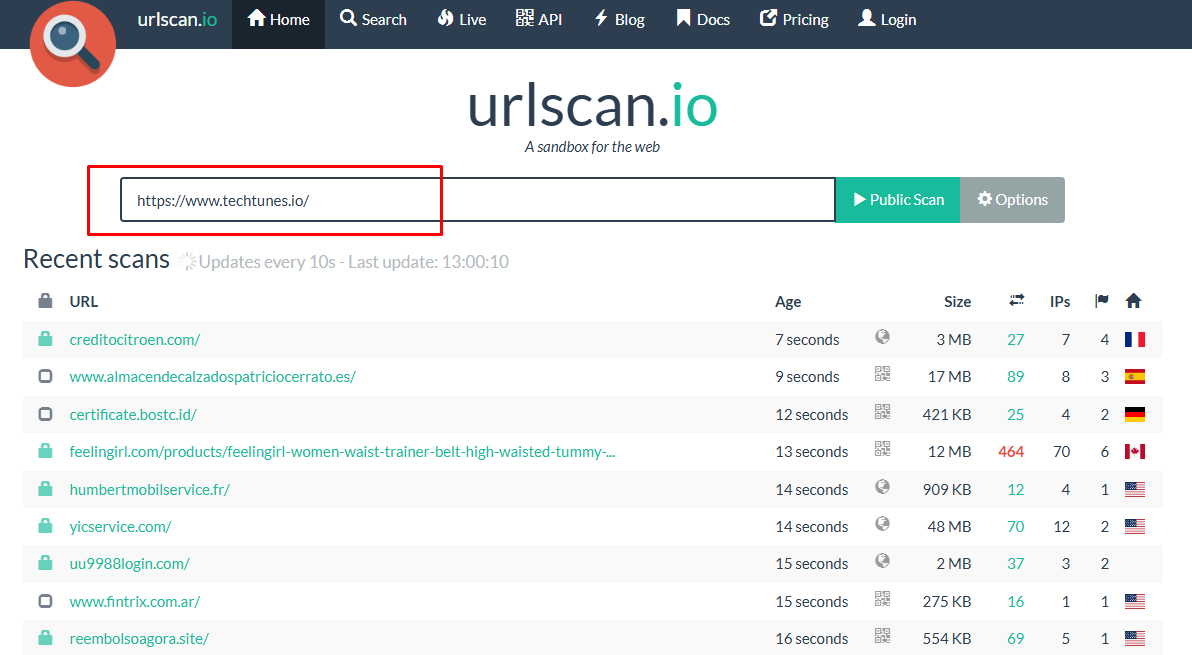The height and width of the screenshot is (655, 1192).
Task: Click the Blog lightning icon
Action: (x=600, y=18)
